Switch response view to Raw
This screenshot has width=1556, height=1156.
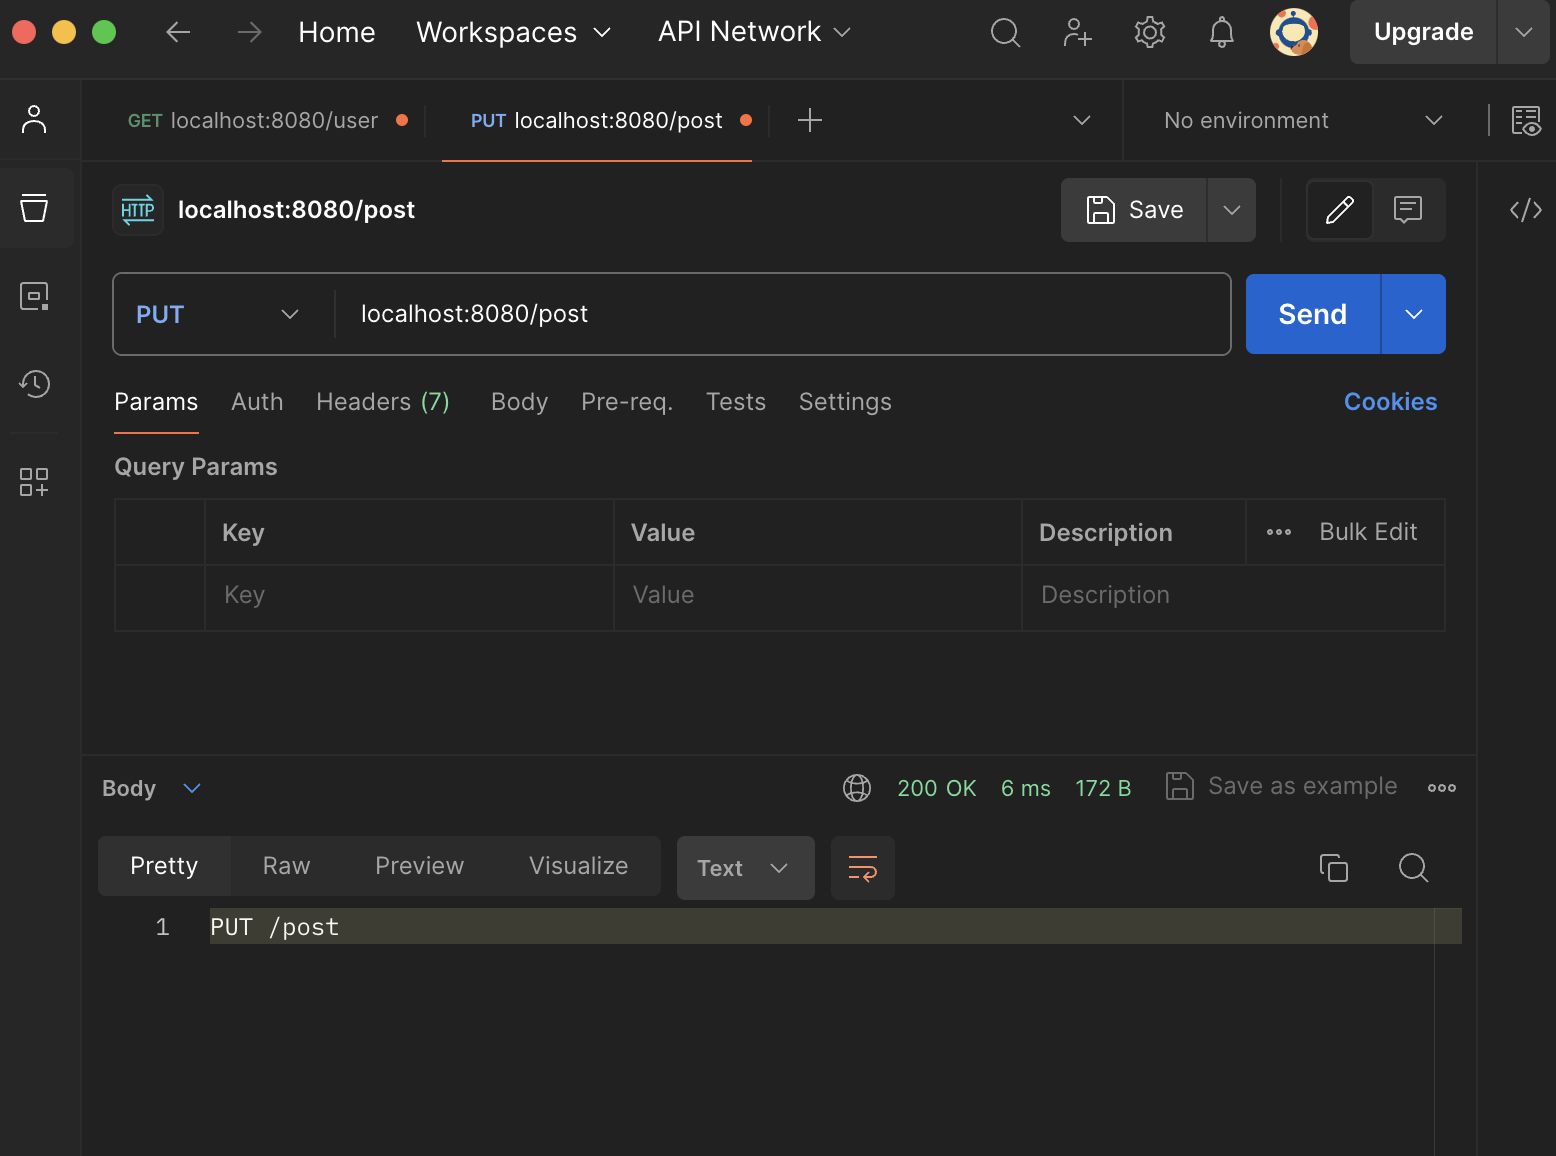(x=287, y=866)
